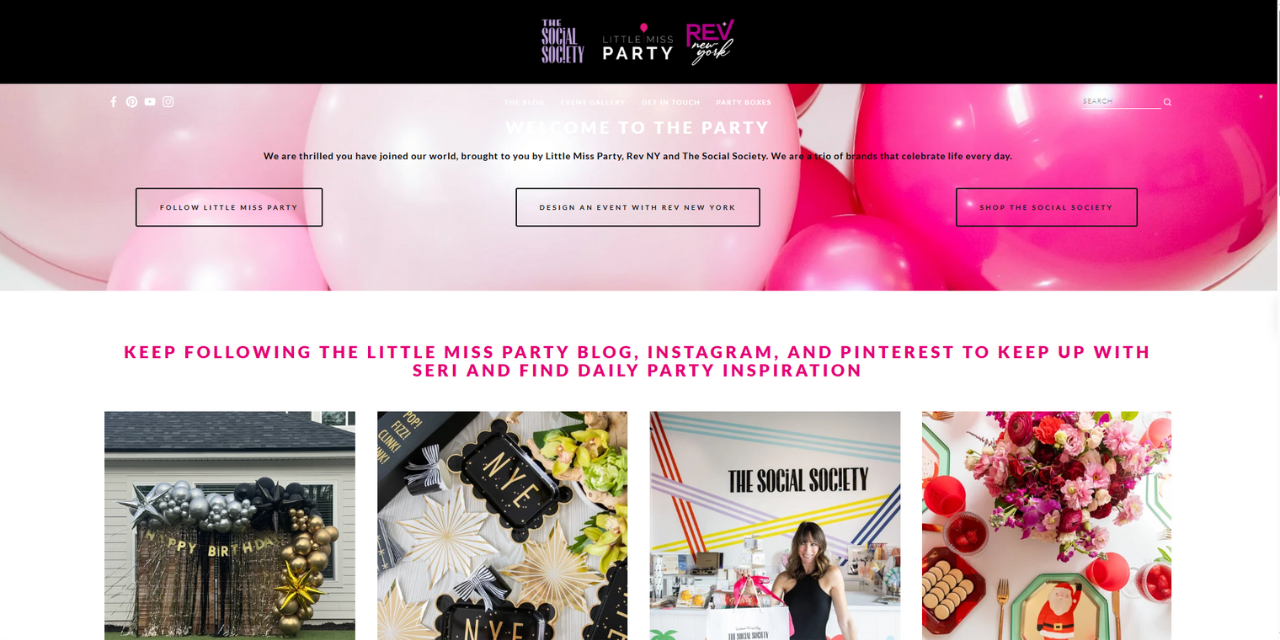Click the Rev New York logo
This screenshot has height=640, width=1280.
click(711, 42)
